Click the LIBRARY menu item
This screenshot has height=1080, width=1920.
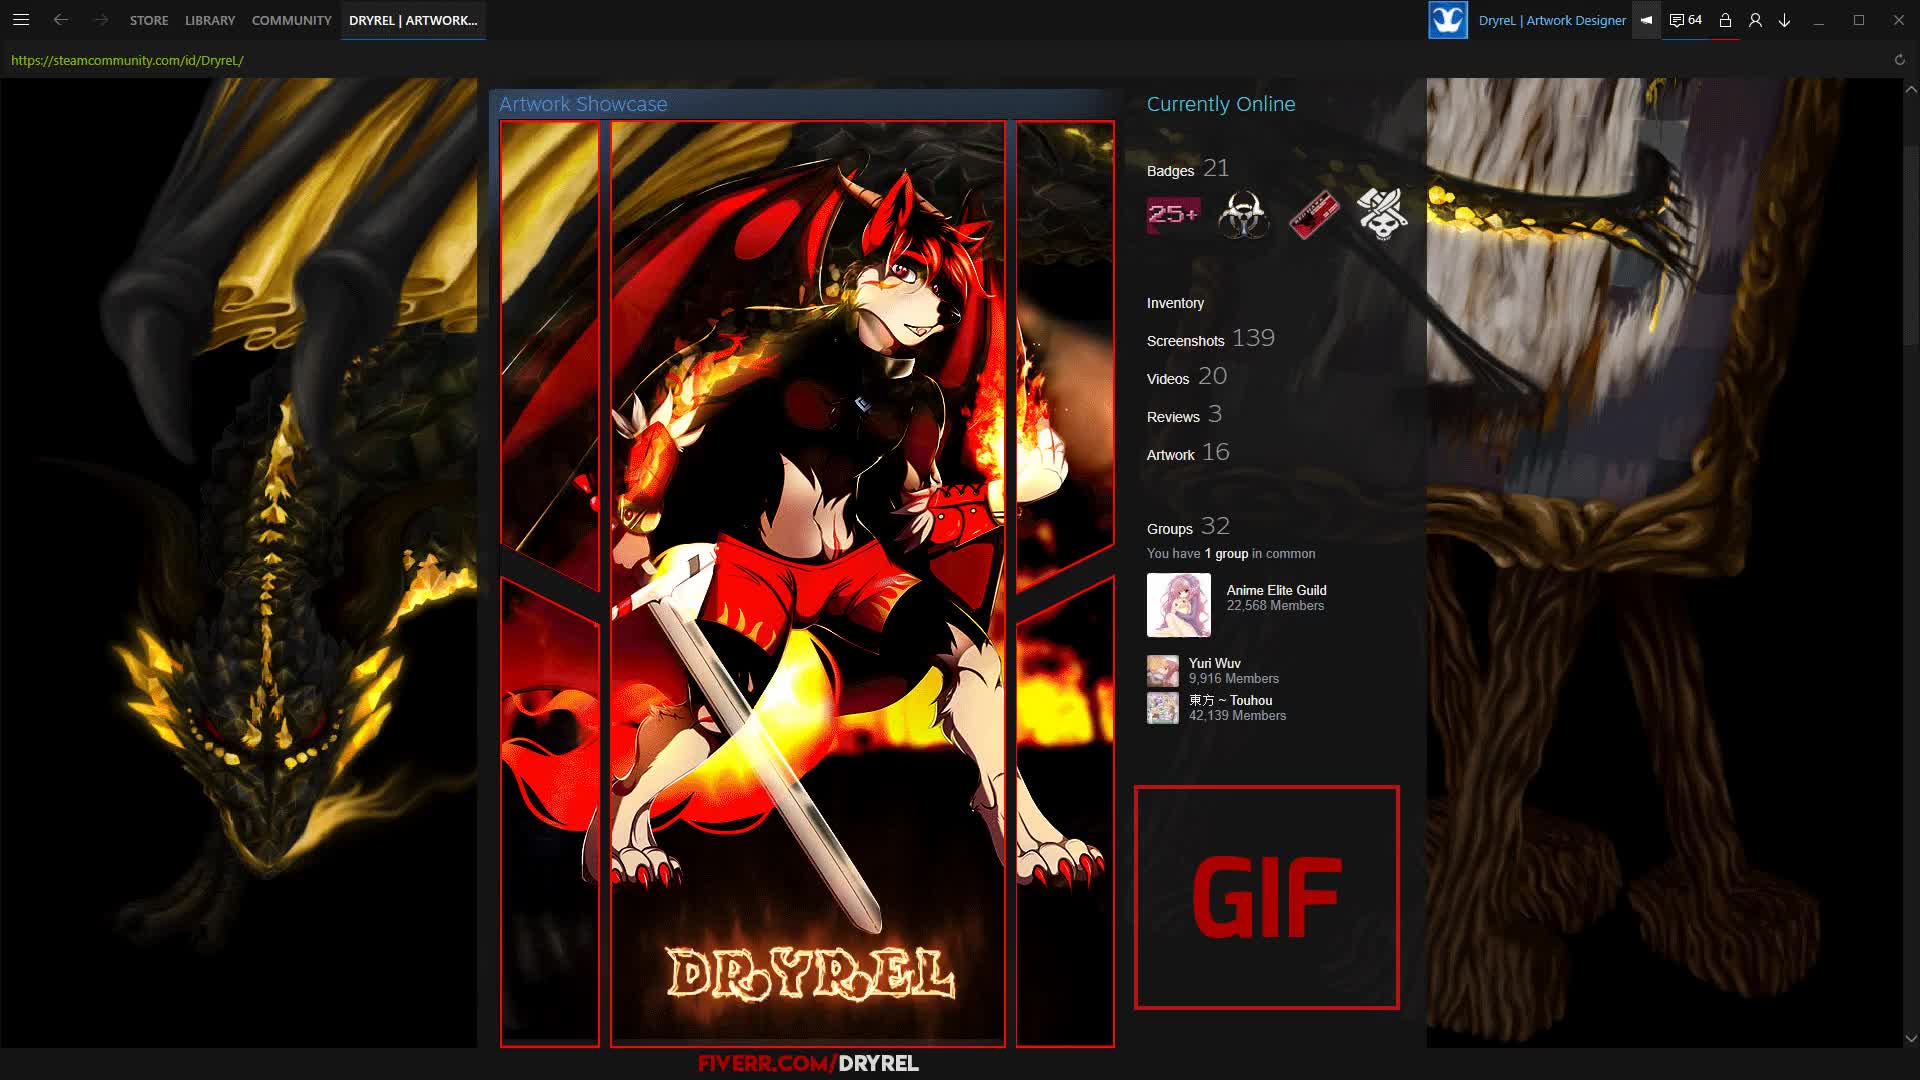(x=210, y=20)
